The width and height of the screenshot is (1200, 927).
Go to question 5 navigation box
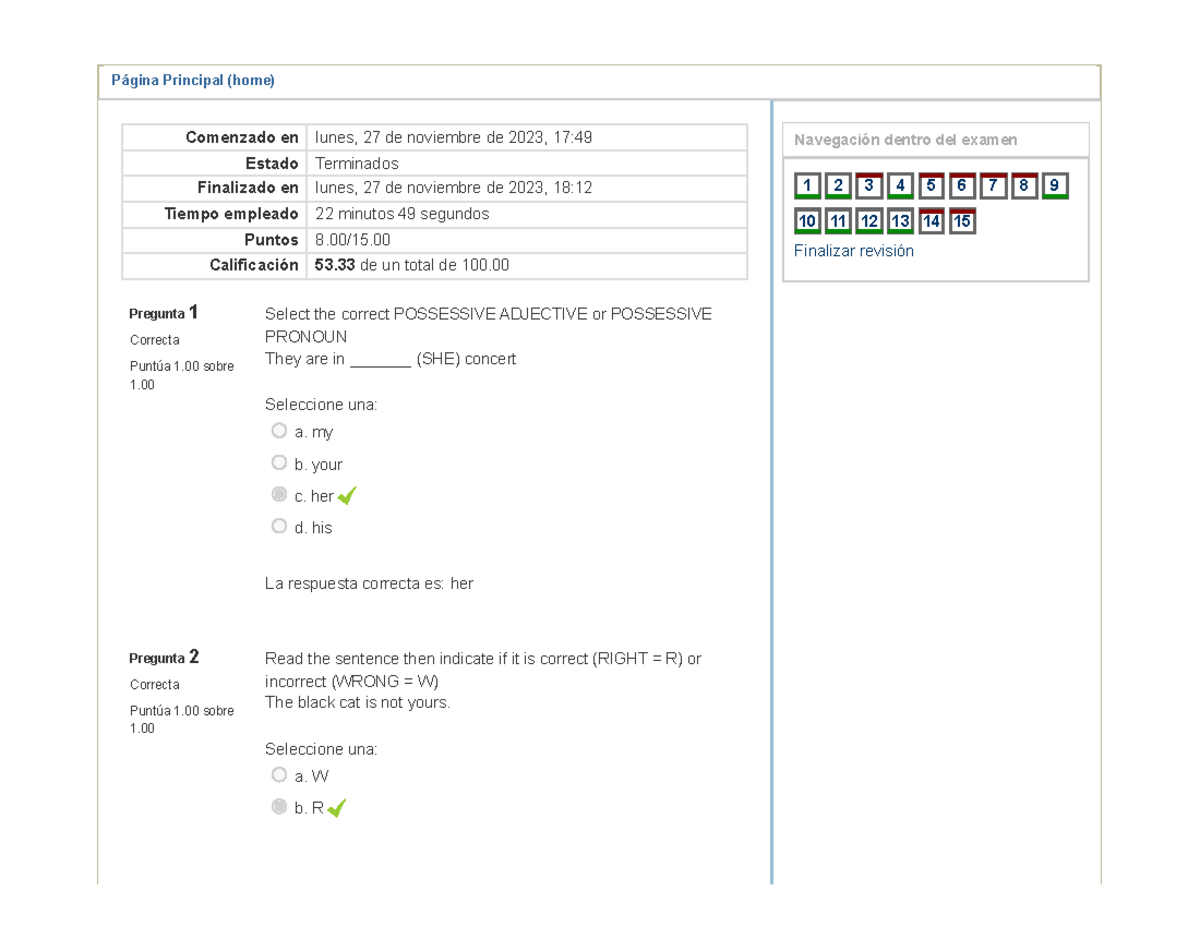pos(931,186)
